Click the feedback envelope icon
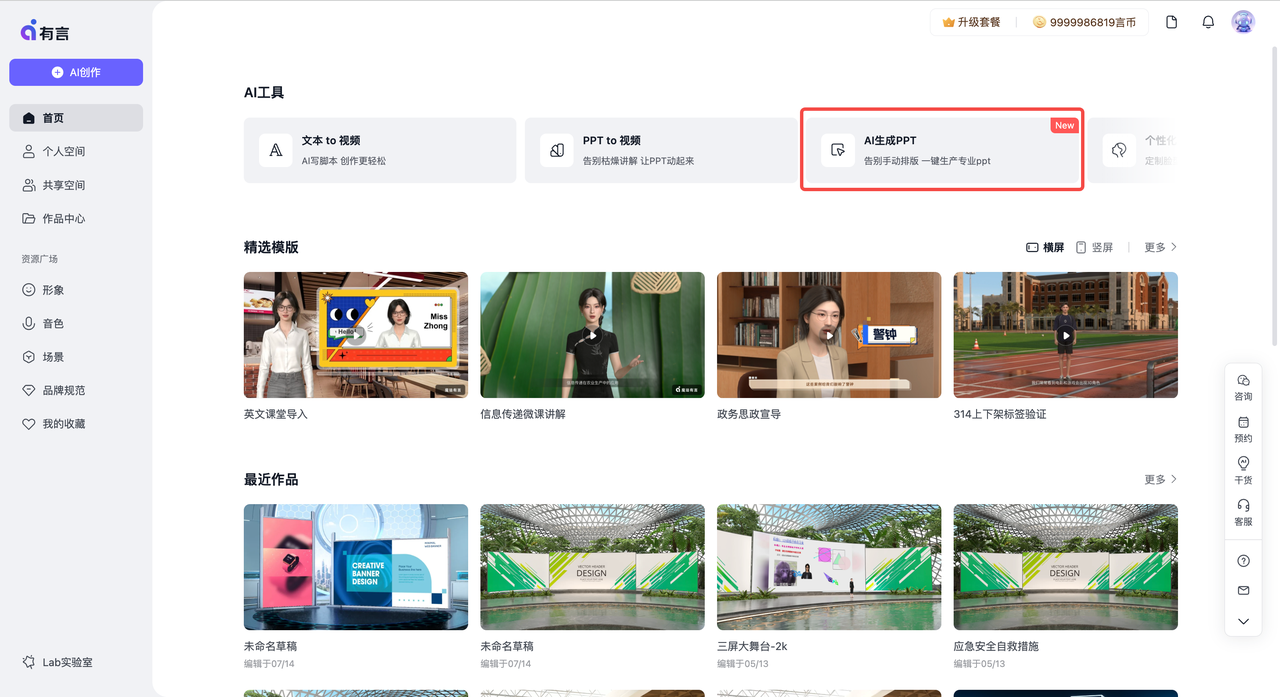The width and height of the screenshot is (1280, 697). pos(1243,590)
